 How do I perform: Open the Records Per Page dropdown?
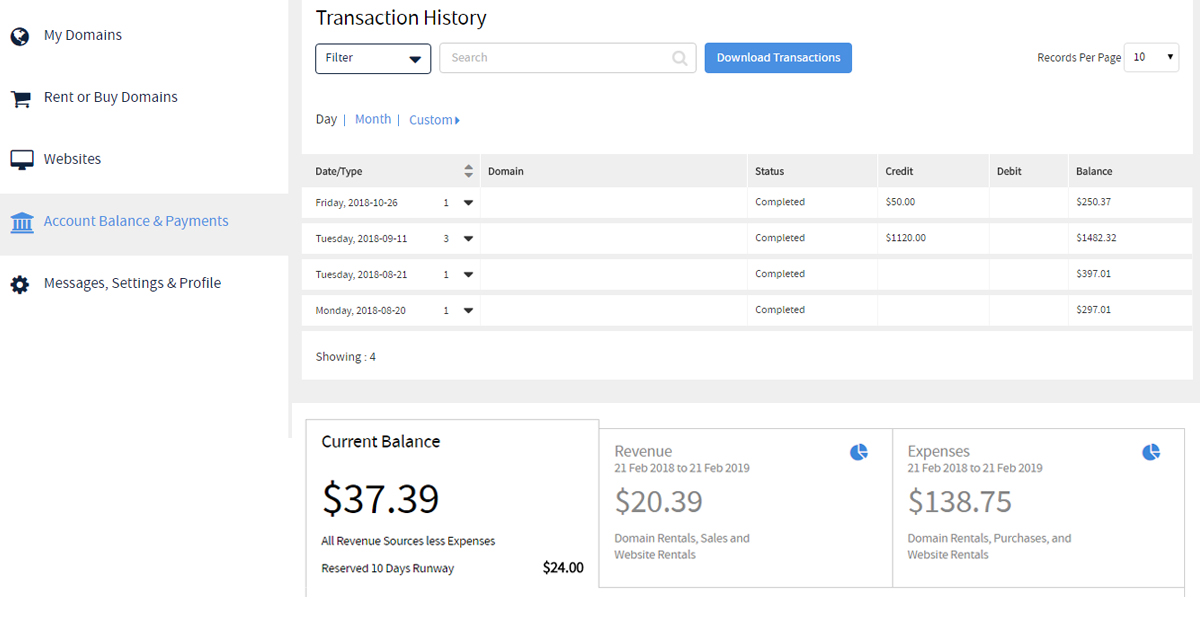[1152, 58]
